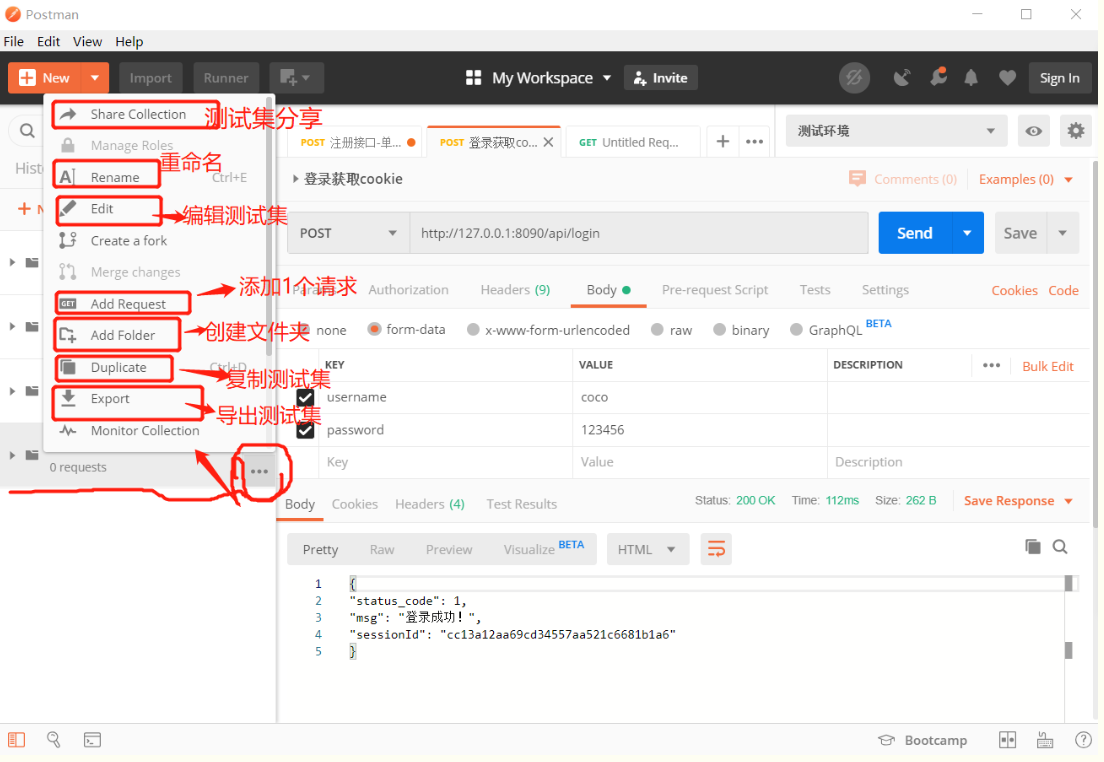Screen dimensions: 1104x762
Task: Choose Monitor Collection menu entry
Action: (144, 430)
